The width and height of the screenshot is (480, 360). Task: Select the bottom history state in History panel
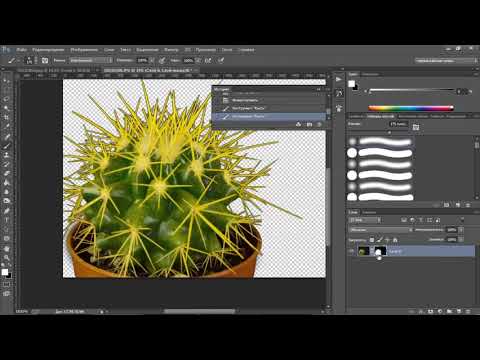pos(269,116)
